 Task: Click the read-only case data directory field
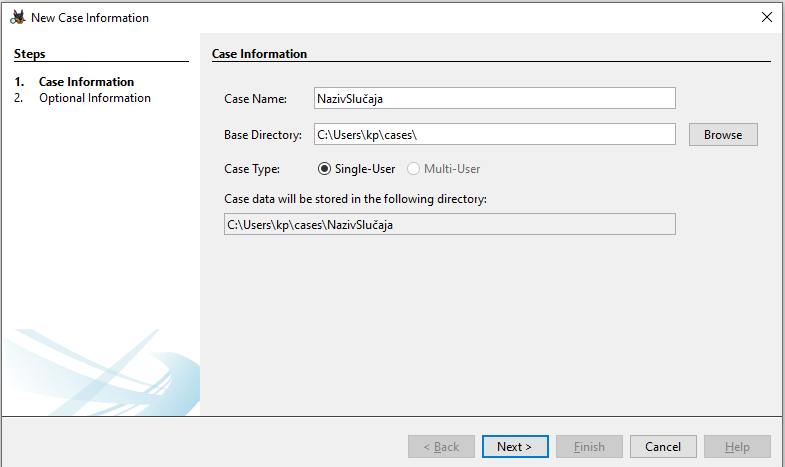(449, 225)
